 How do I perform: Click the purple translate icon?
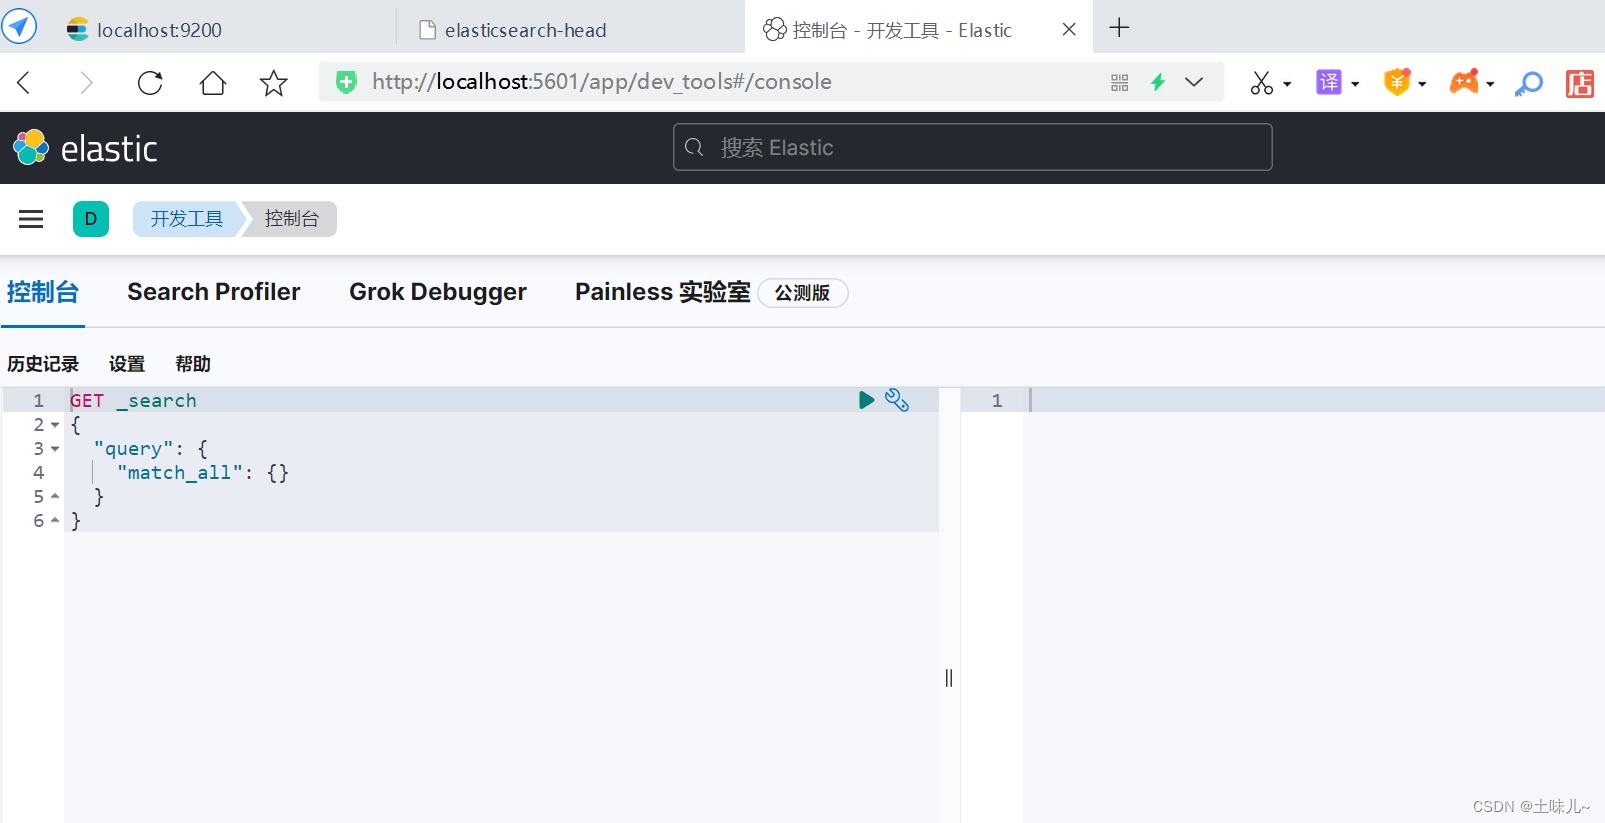pyautogui.click(x=1328, y=82)
